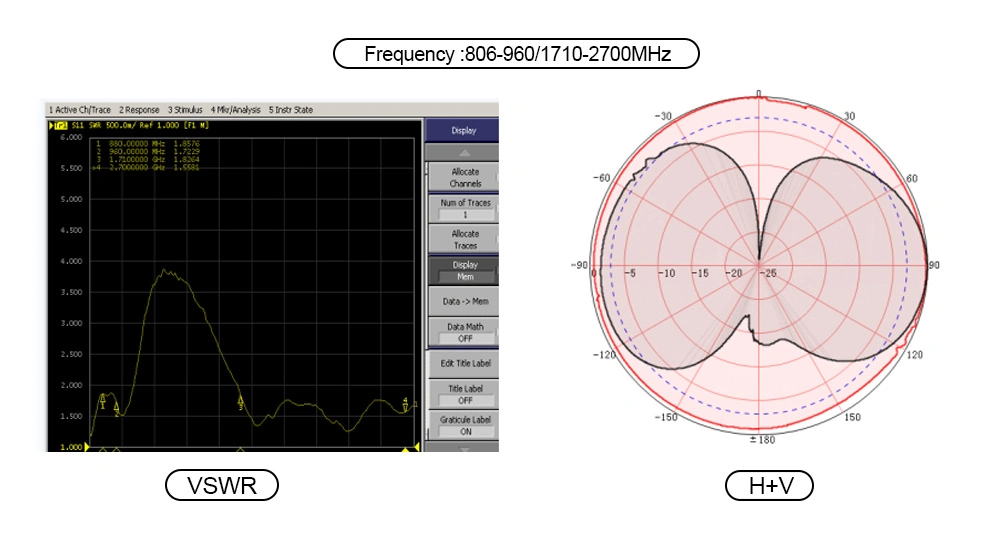
Task: Click the marker 2 readout 960.00000 MHz
Action: (148, 152)
